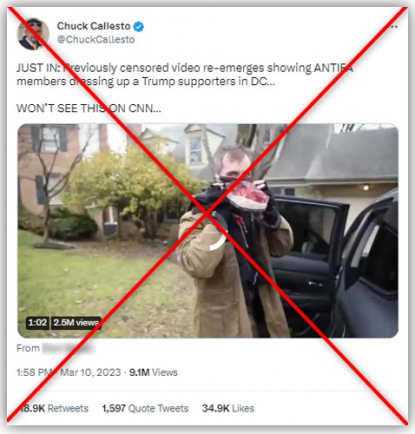Click the man holding the mask in video
This screenshot has height=434, width=415.
[x=235, y=242]
